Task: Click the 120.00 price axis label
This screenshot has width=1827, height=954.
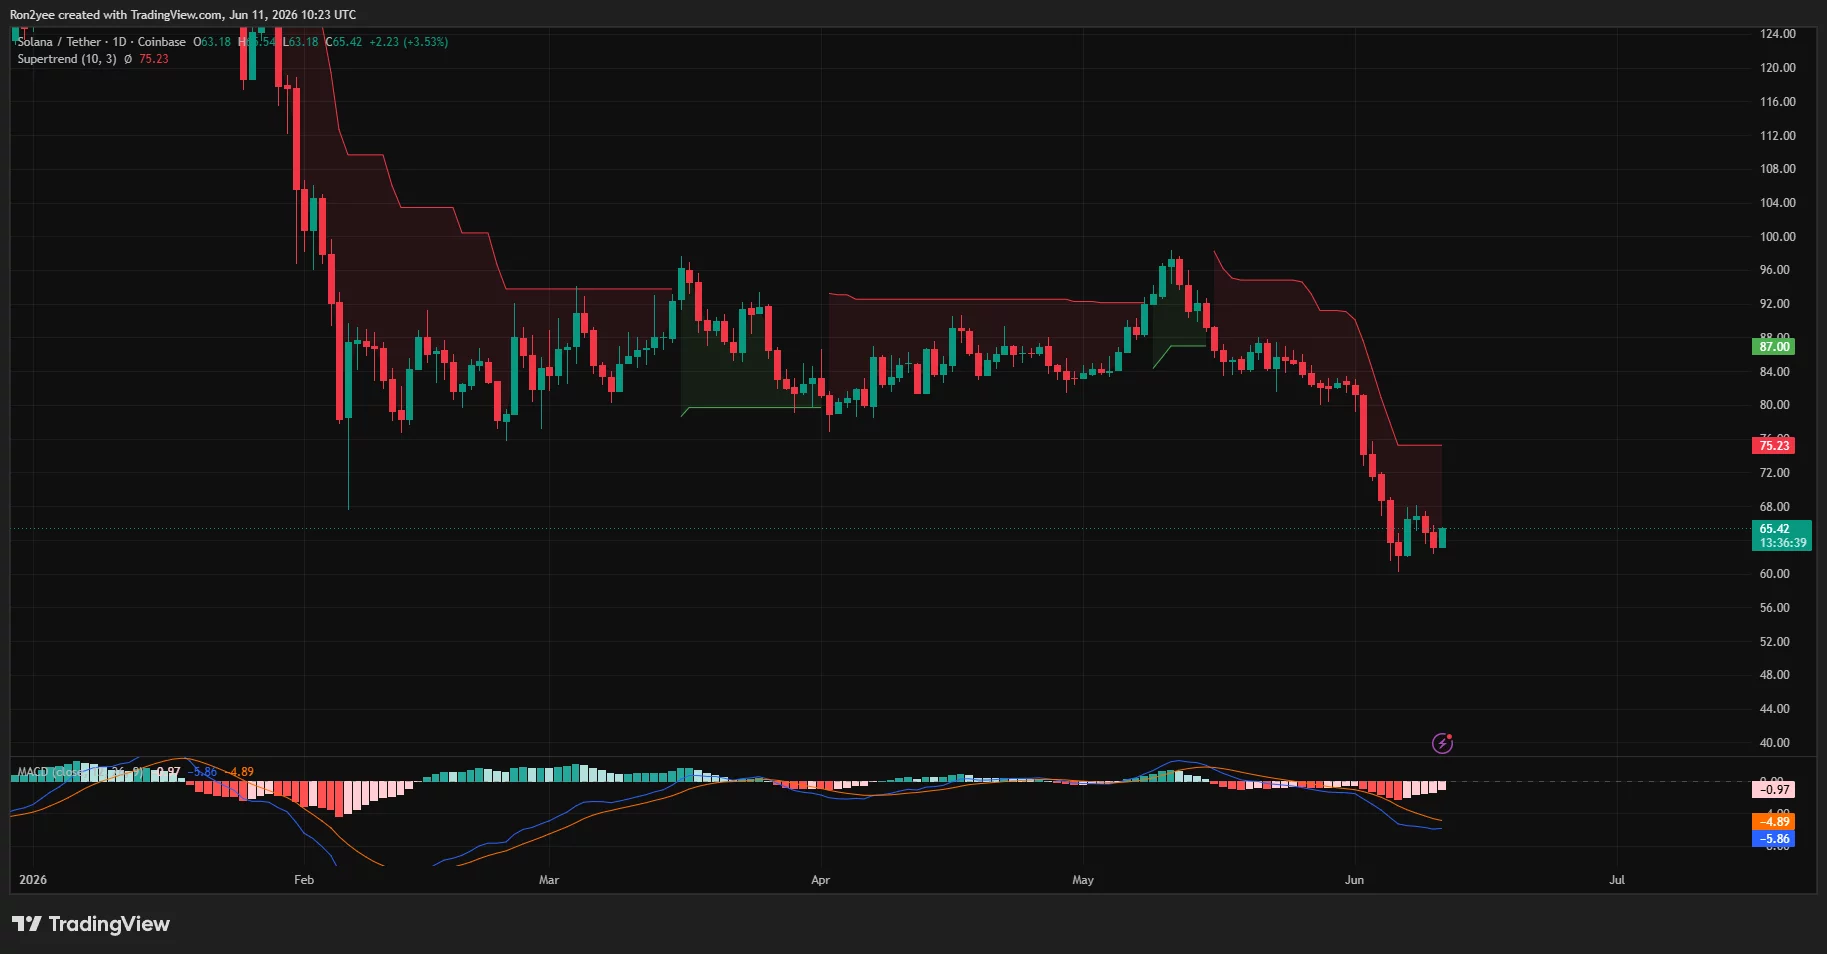Action: 1778,68
